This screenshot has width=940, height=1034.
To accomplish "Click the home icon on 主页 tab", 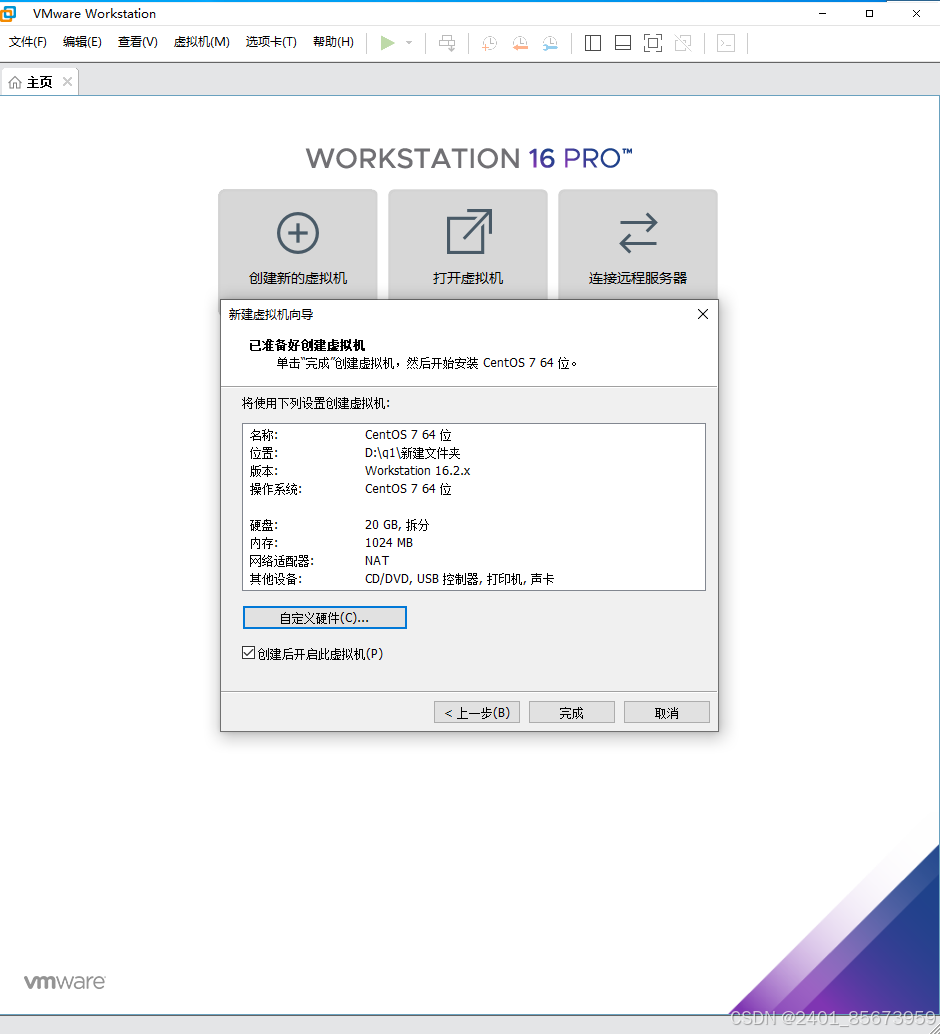I will (x=15, y=82).
